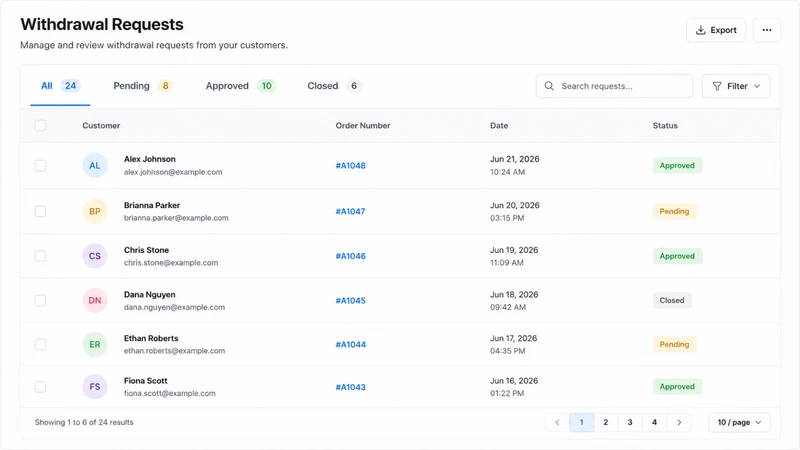The image size is (800, 450).
Task: Click email fiona.scott@example.com
Action: 169,393
